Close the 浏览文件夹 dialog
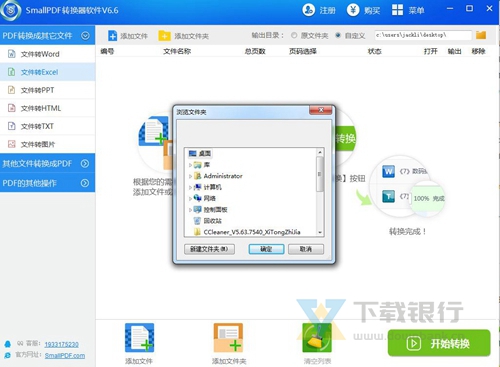The width and height of the screenshot is (500, 367). [321, 110]
